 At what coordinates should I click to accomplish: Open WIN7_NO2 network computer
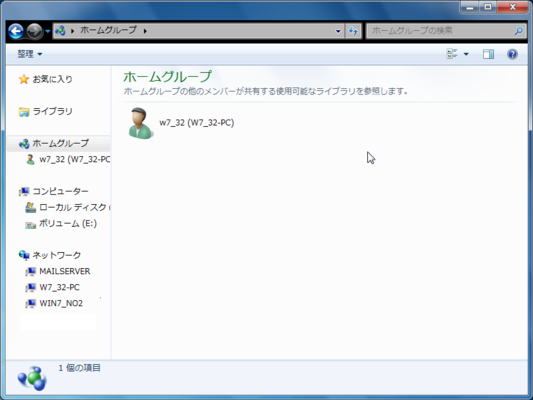pyautogui.click(x=61, y=303)
